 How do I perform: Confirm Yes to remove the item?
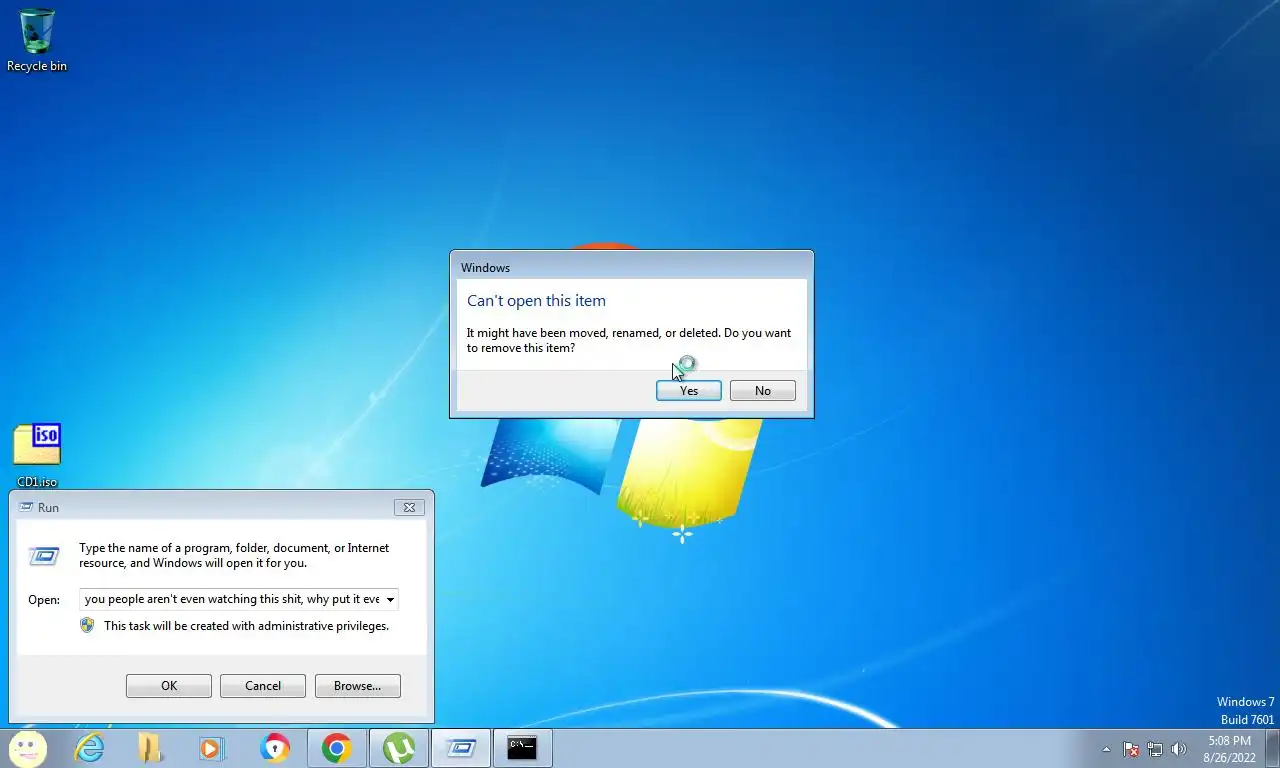pyautogui.click(x=689, y=391)
